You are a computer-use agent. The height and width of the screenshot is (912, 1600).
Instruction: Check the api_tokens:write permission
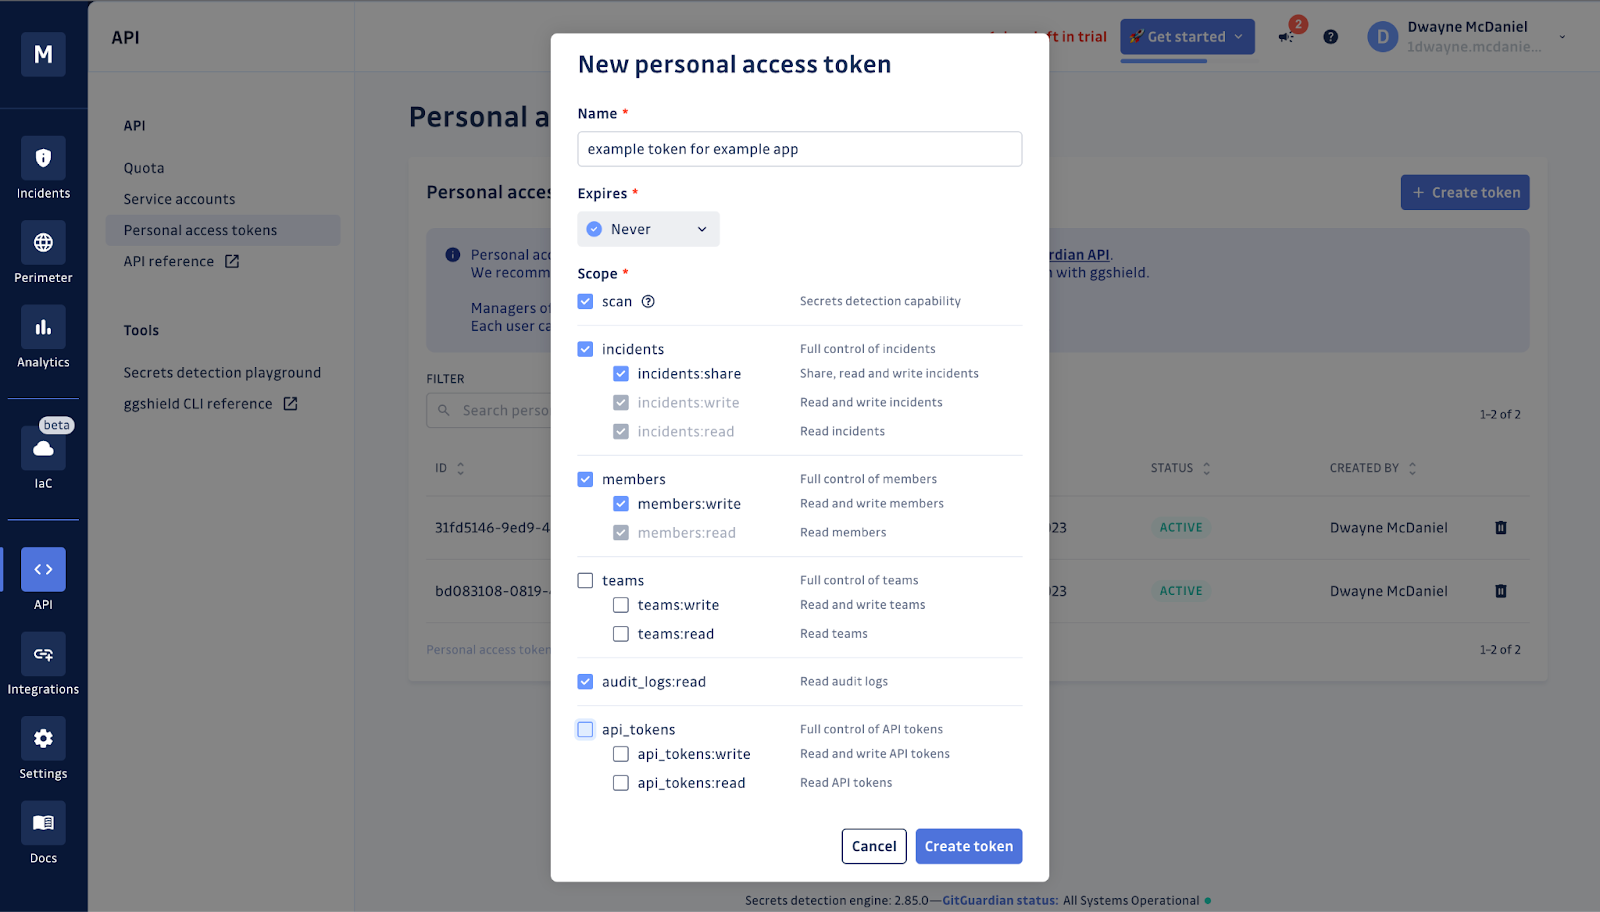click(621, 754)
